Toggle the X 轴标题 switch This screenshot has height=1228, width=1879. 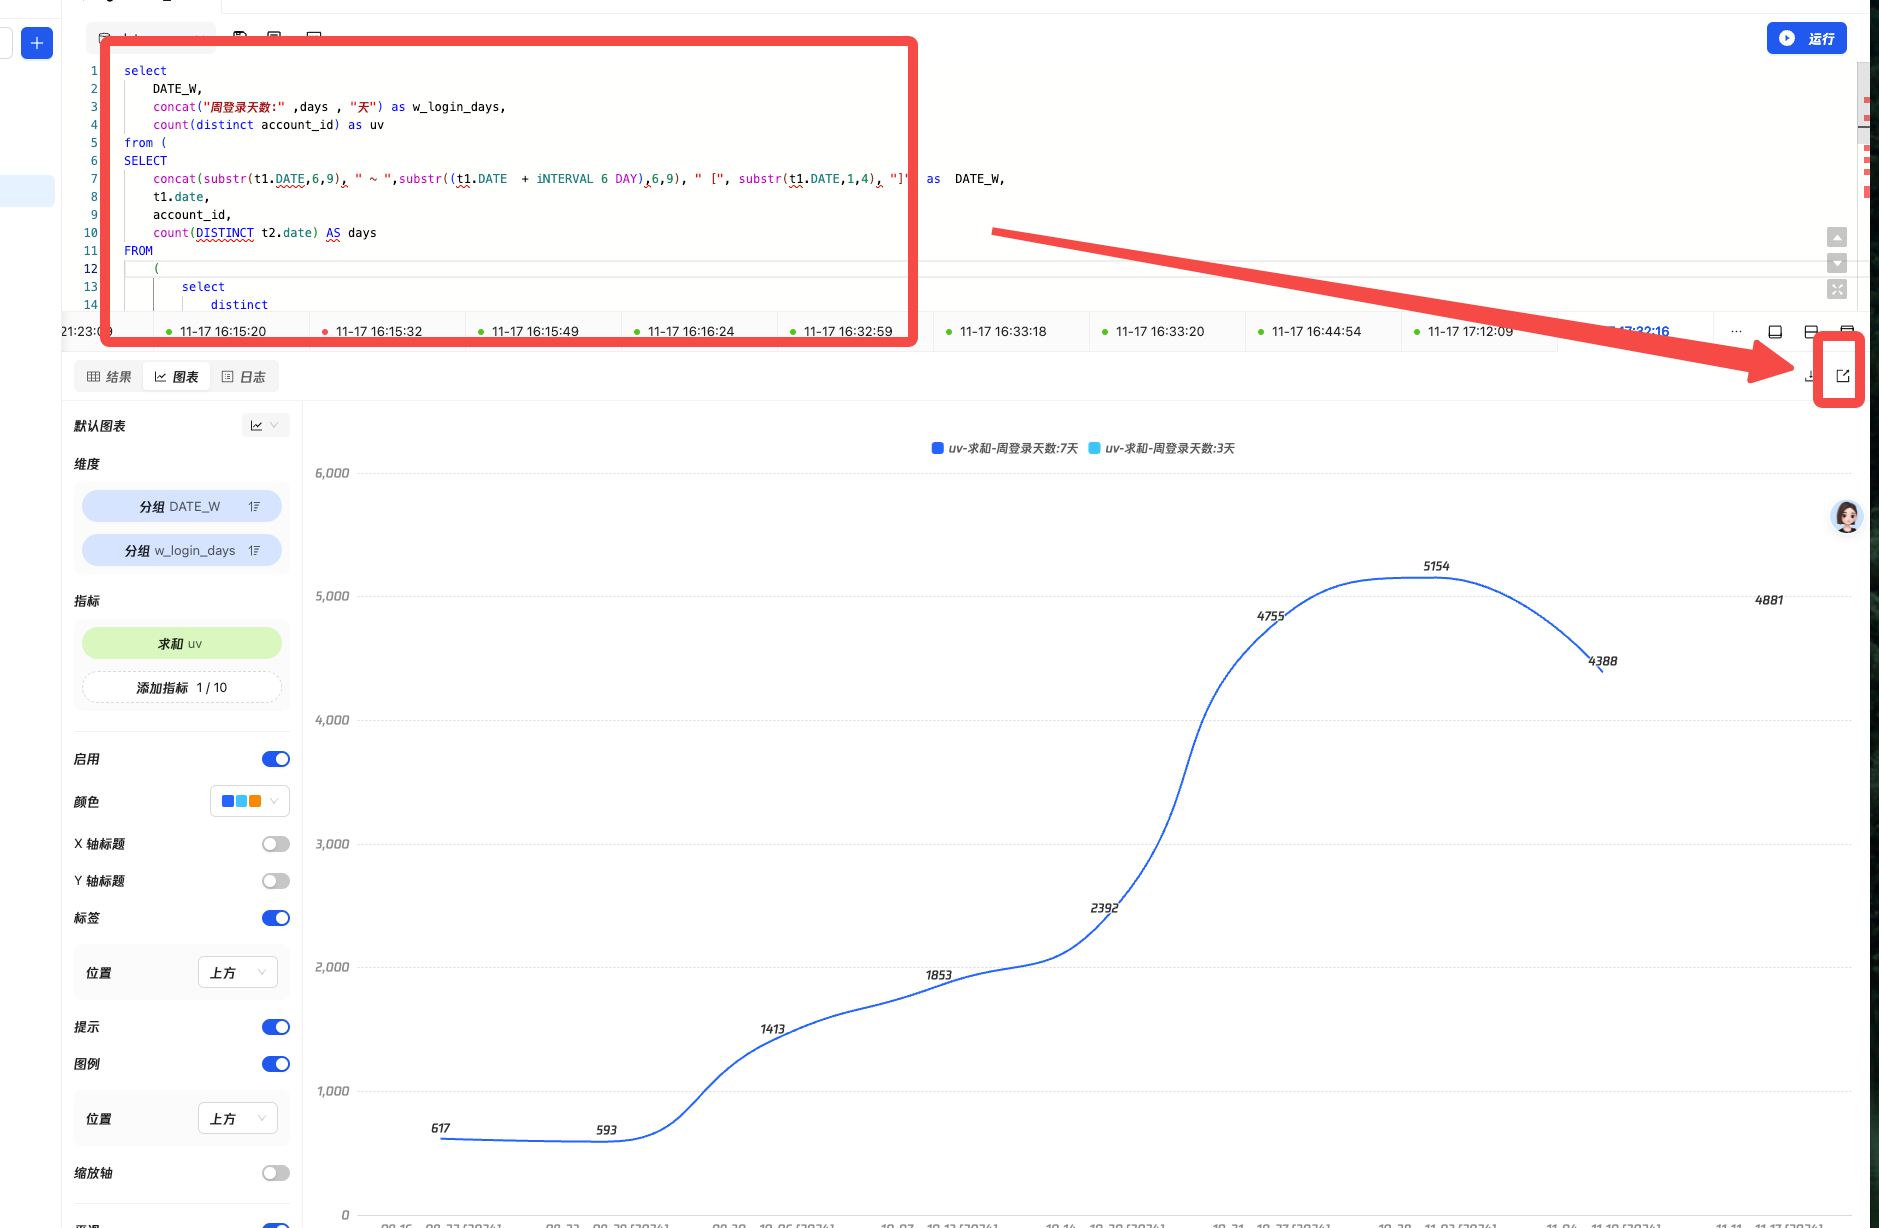pos(276,844)
